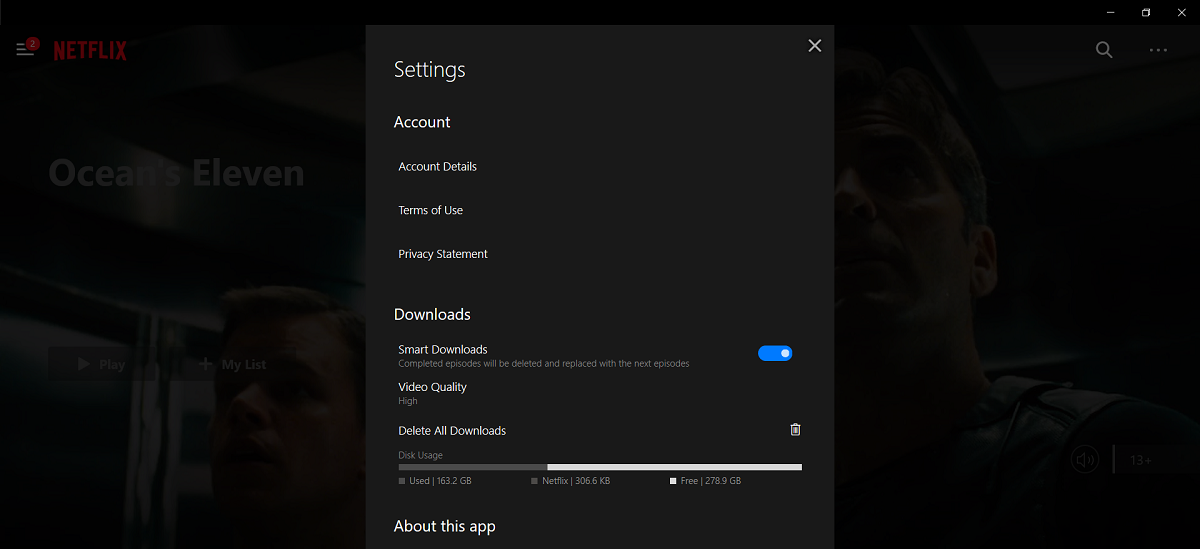Click the Disk Usage bar

point(600,467)
